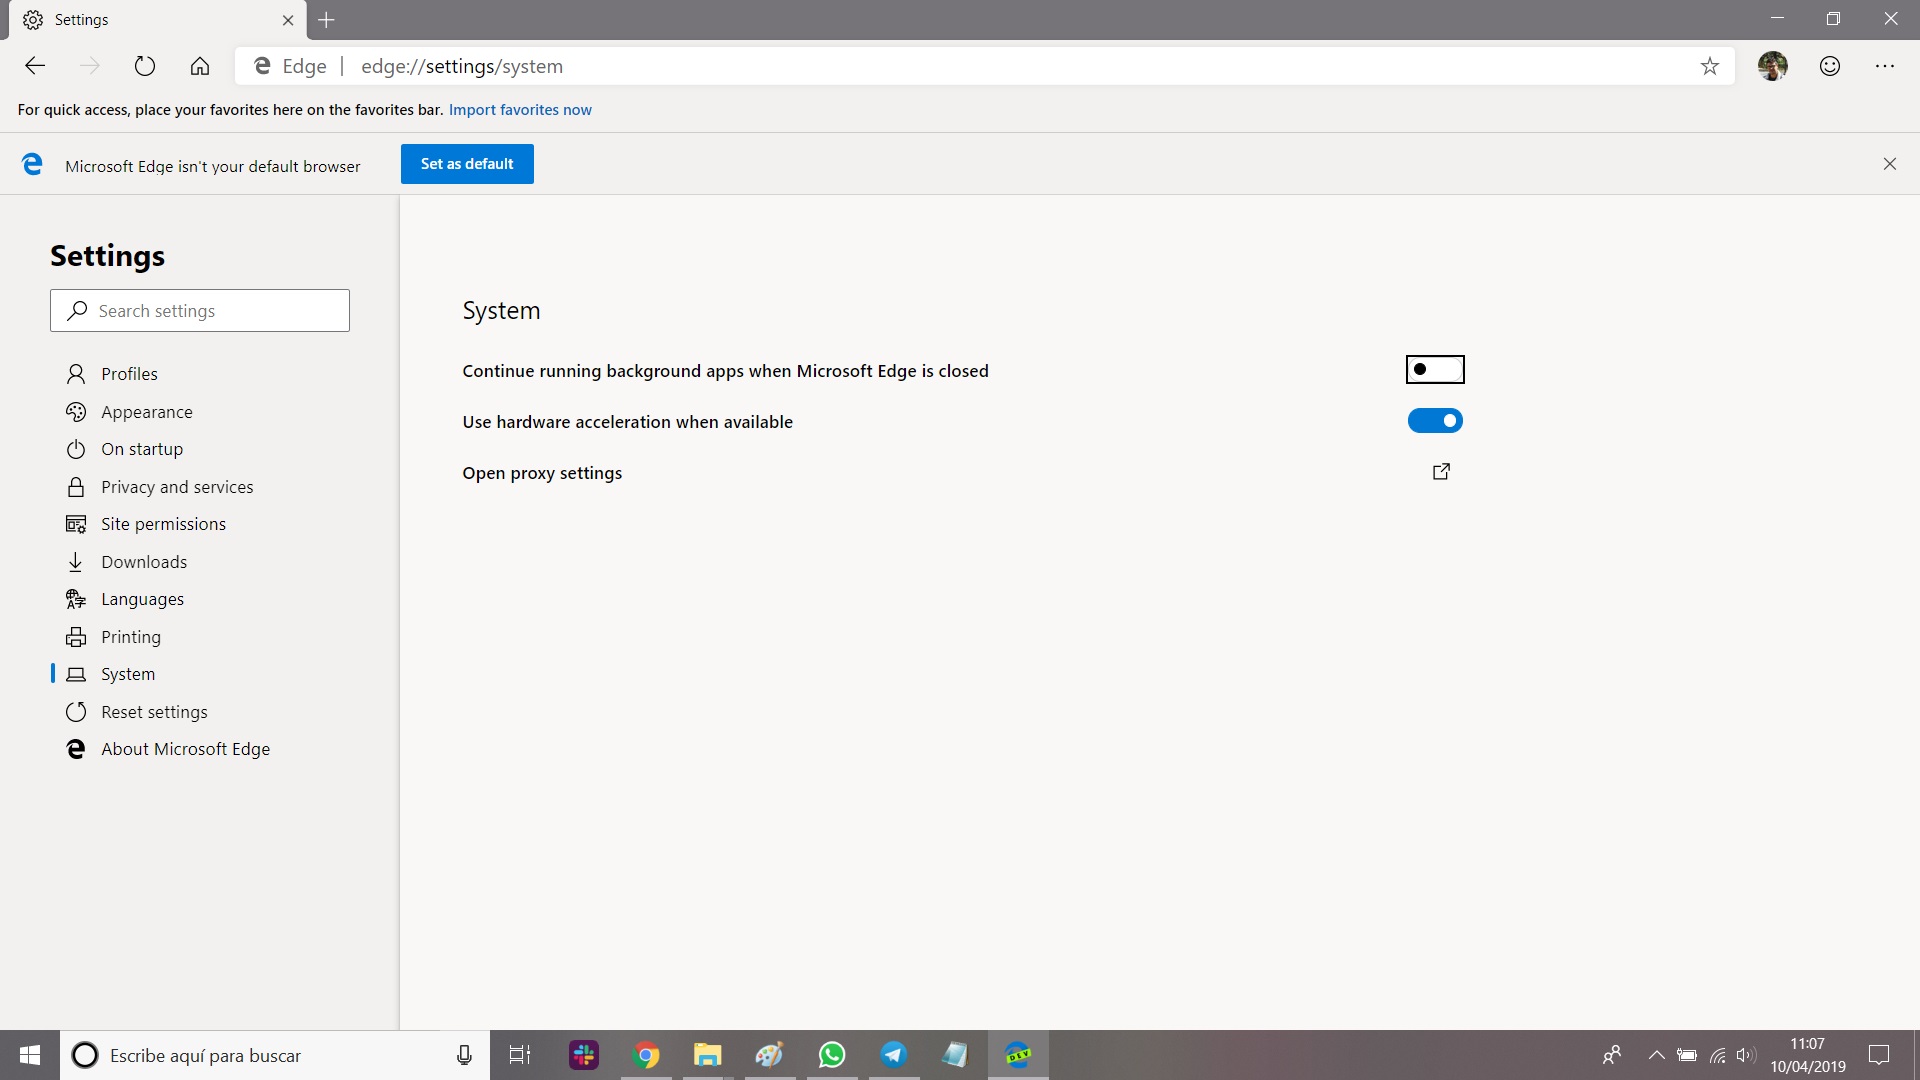Open the Windows Start menu
Image resolution: width=1920 pixels, height=1080 pixels.
click(x=30, y=1055)
